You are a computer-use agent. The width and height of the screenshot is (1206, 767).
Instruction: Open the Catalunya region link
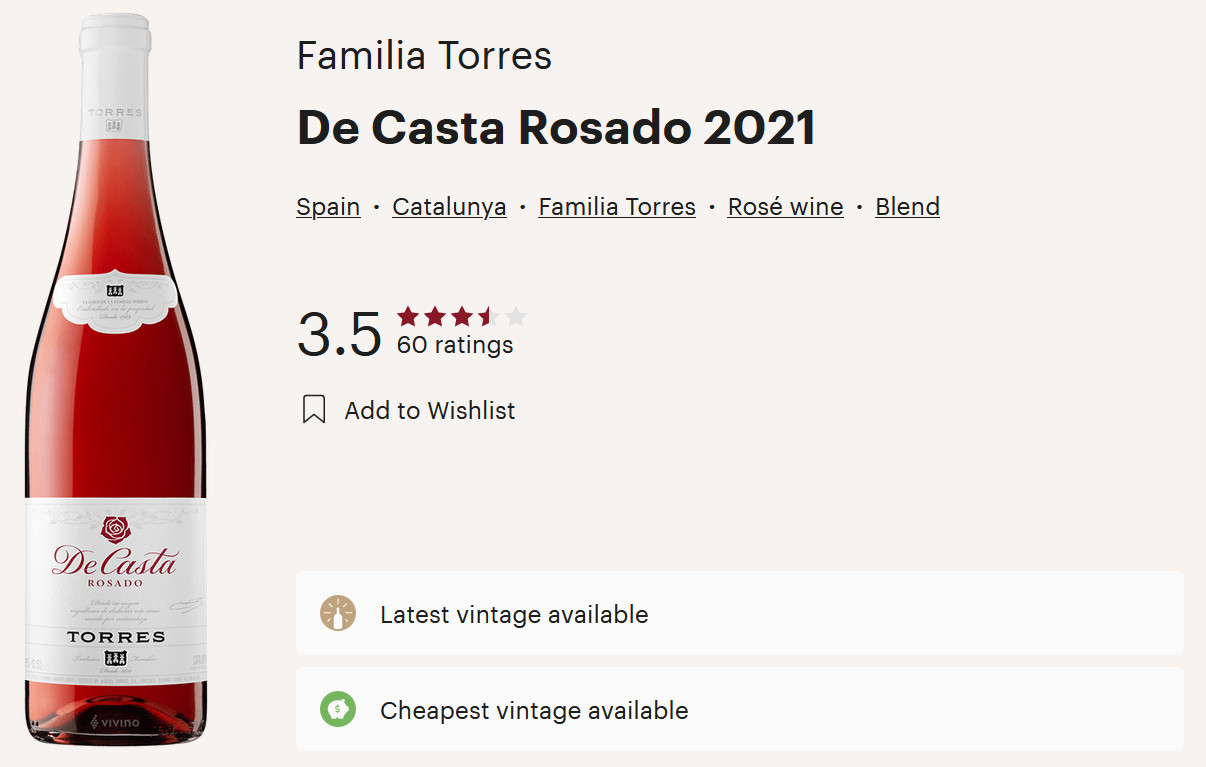(449, 207)
